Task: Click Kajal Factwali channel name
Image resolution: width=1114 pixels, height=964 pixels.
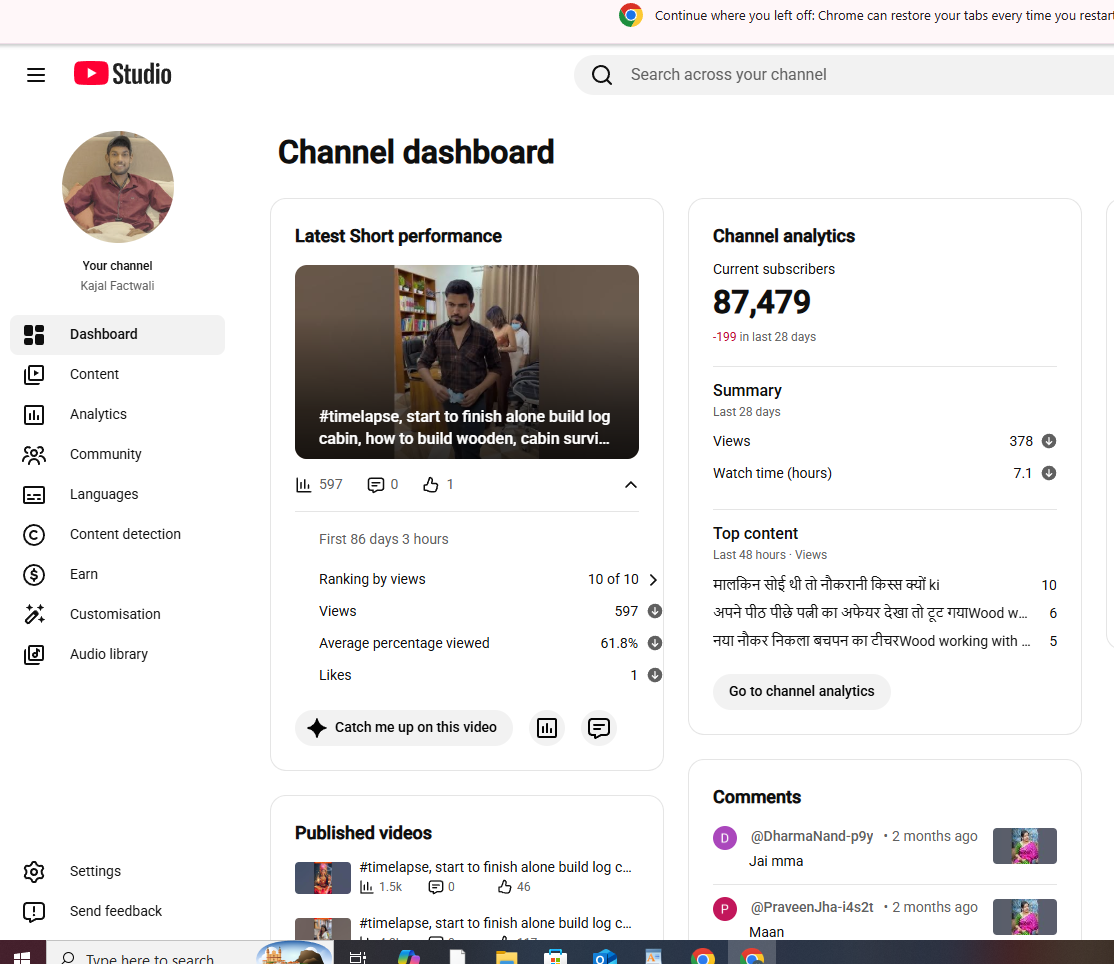Action: tap(117, 286)
